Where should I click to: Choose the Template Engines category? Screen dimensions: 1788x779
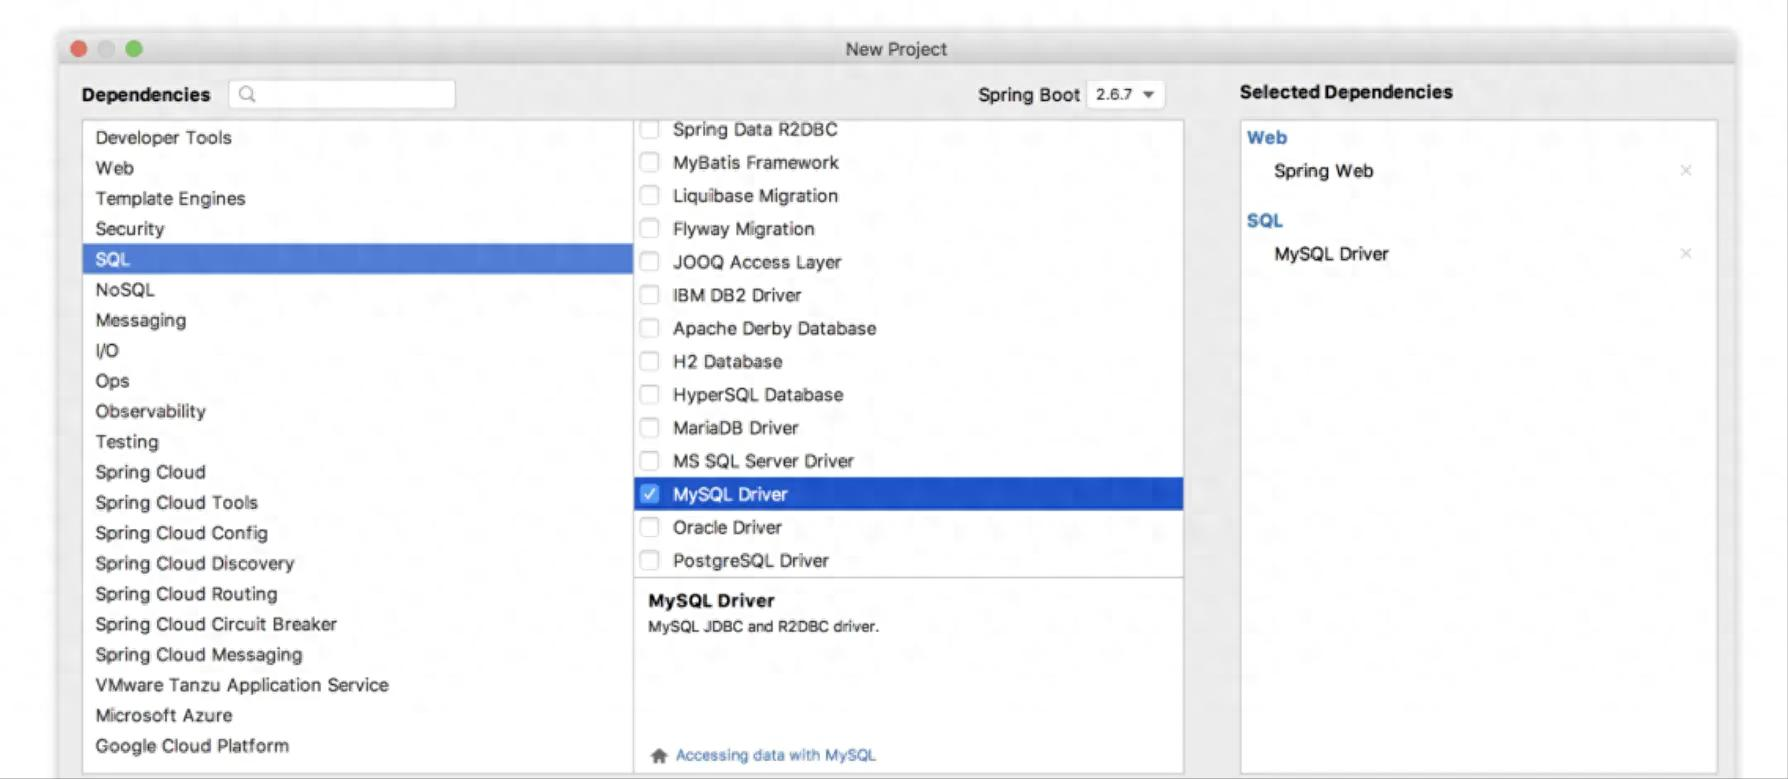358,198
